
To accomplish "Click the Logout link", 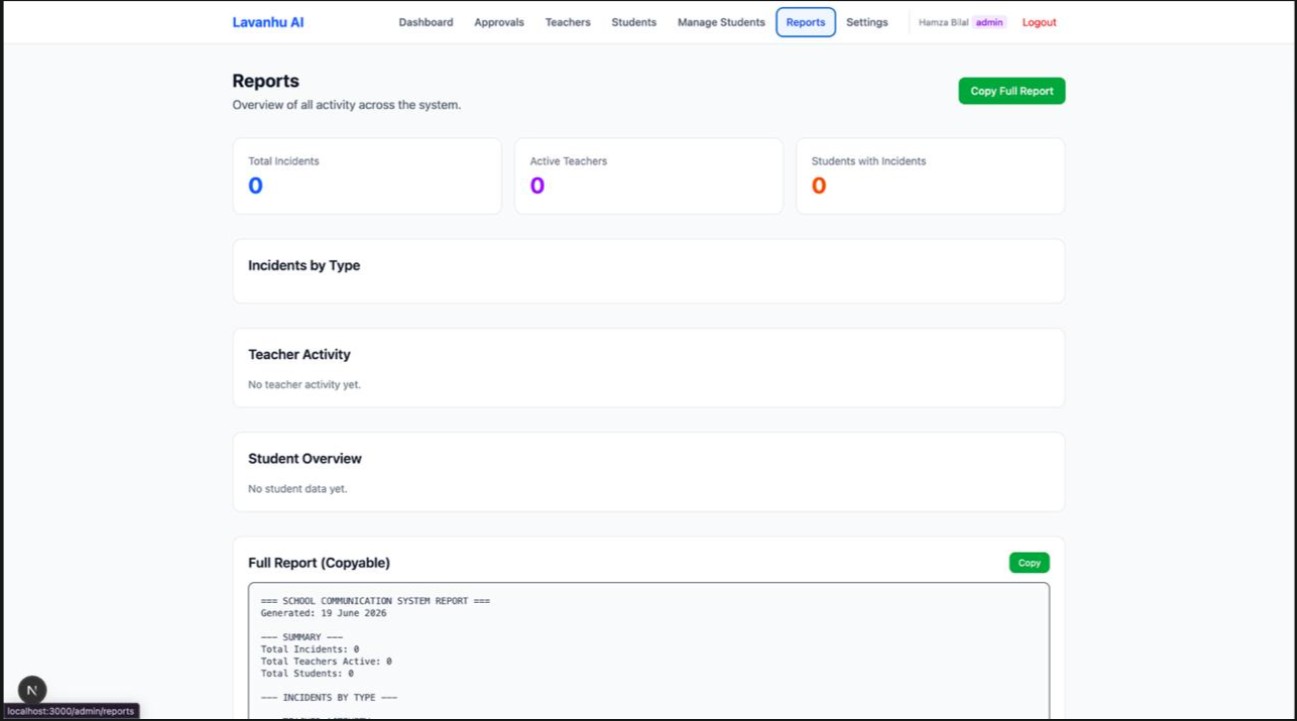I will tap(1039, 22).
